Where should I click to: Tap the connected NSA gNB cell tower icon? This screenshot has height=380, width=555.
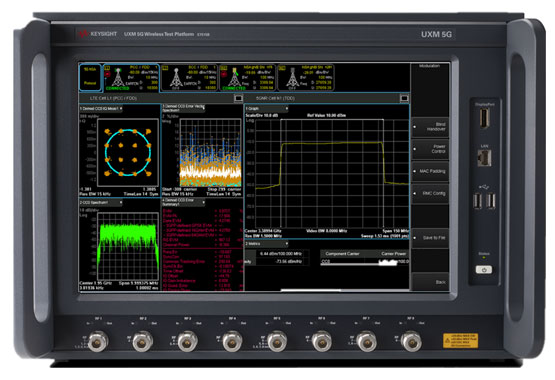click(x=234, y=78)
